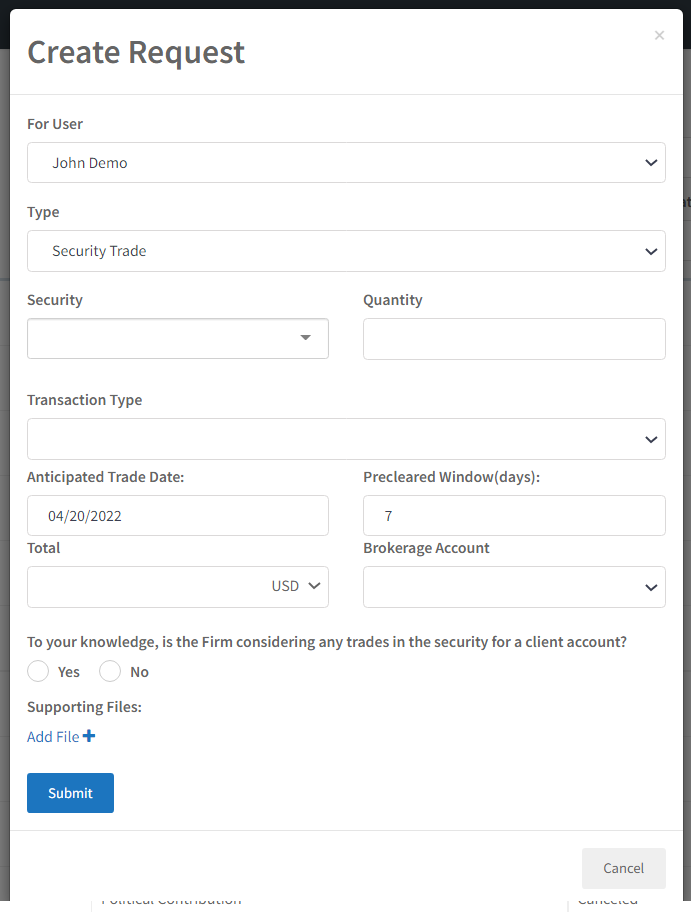Select the No radio button
This screenshot has height=912, width=691.
pos(110,671)
